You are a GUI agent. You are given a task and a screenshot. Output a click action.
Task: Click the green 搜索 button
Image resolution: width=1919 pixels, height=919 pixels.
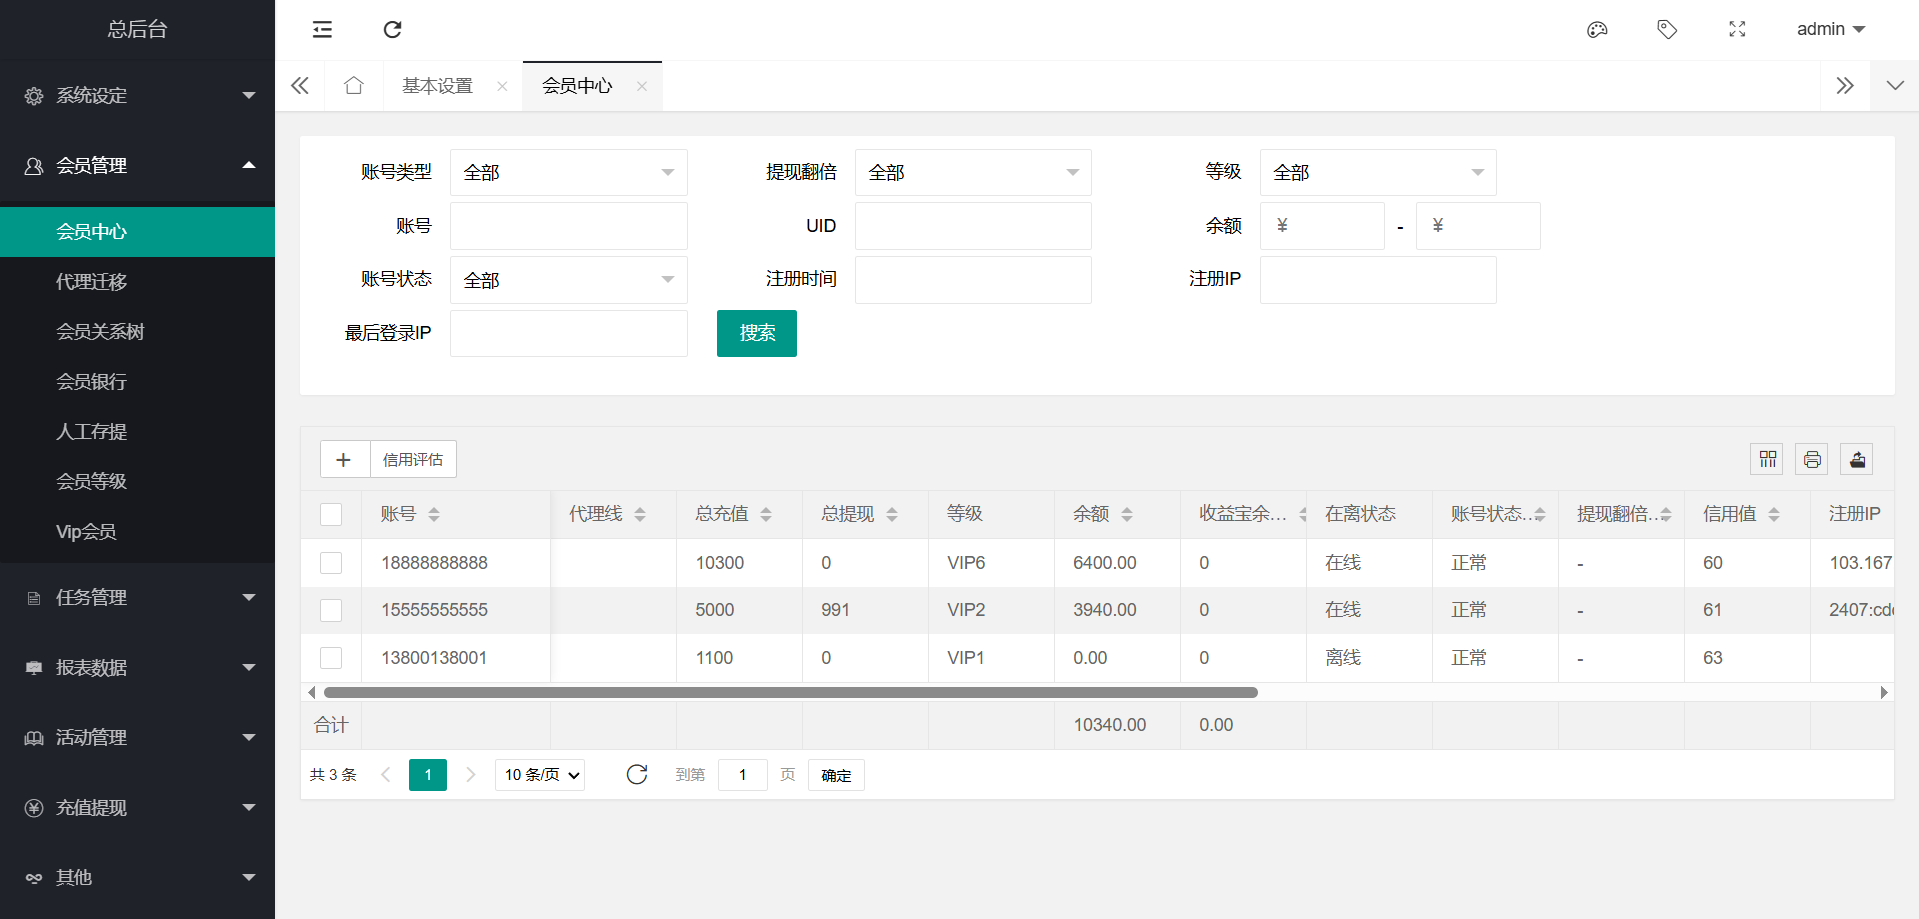tap(756, 333)
